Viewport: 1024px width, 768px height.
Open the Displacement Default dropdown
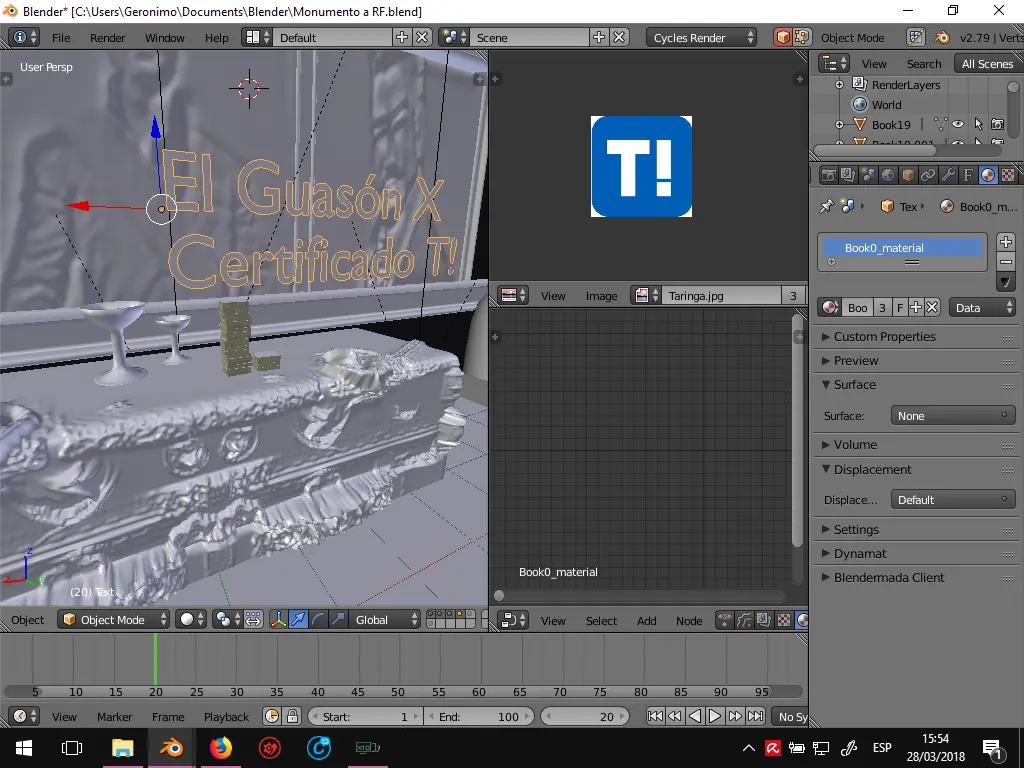pos(953,500)
